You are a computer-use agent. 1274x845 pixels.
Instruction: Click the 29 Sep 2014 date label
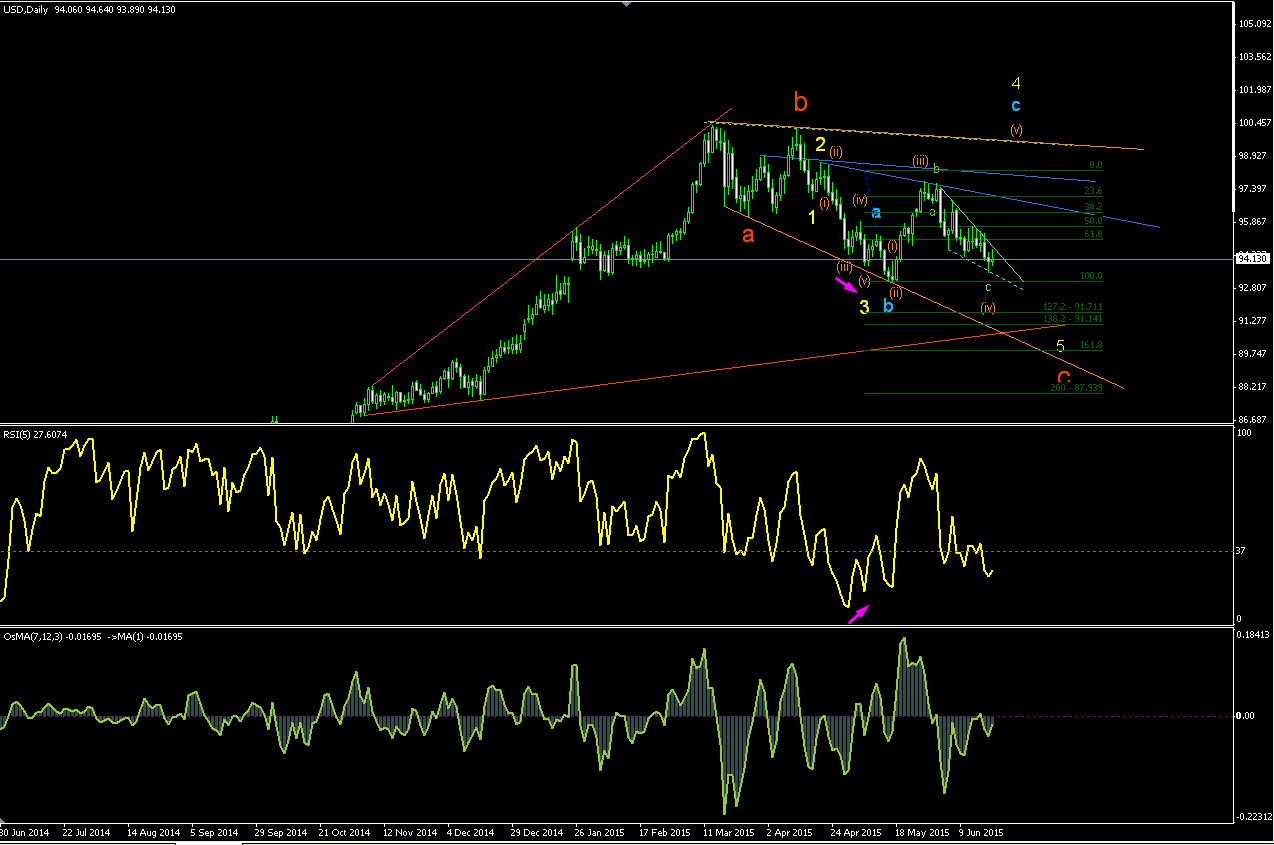(x=280, y=832)
